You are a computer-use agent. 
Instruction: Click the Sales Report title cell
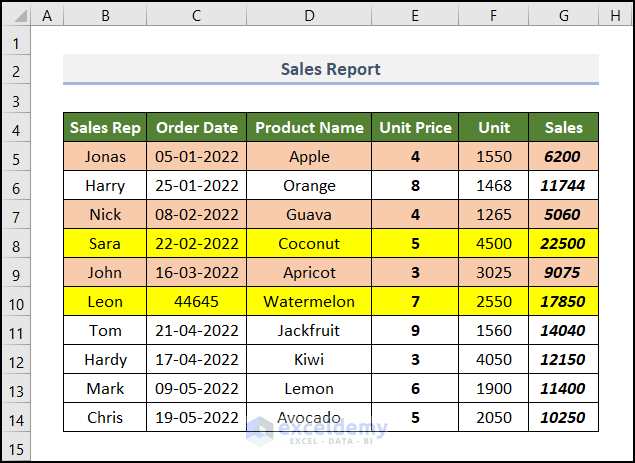[330, 70]
